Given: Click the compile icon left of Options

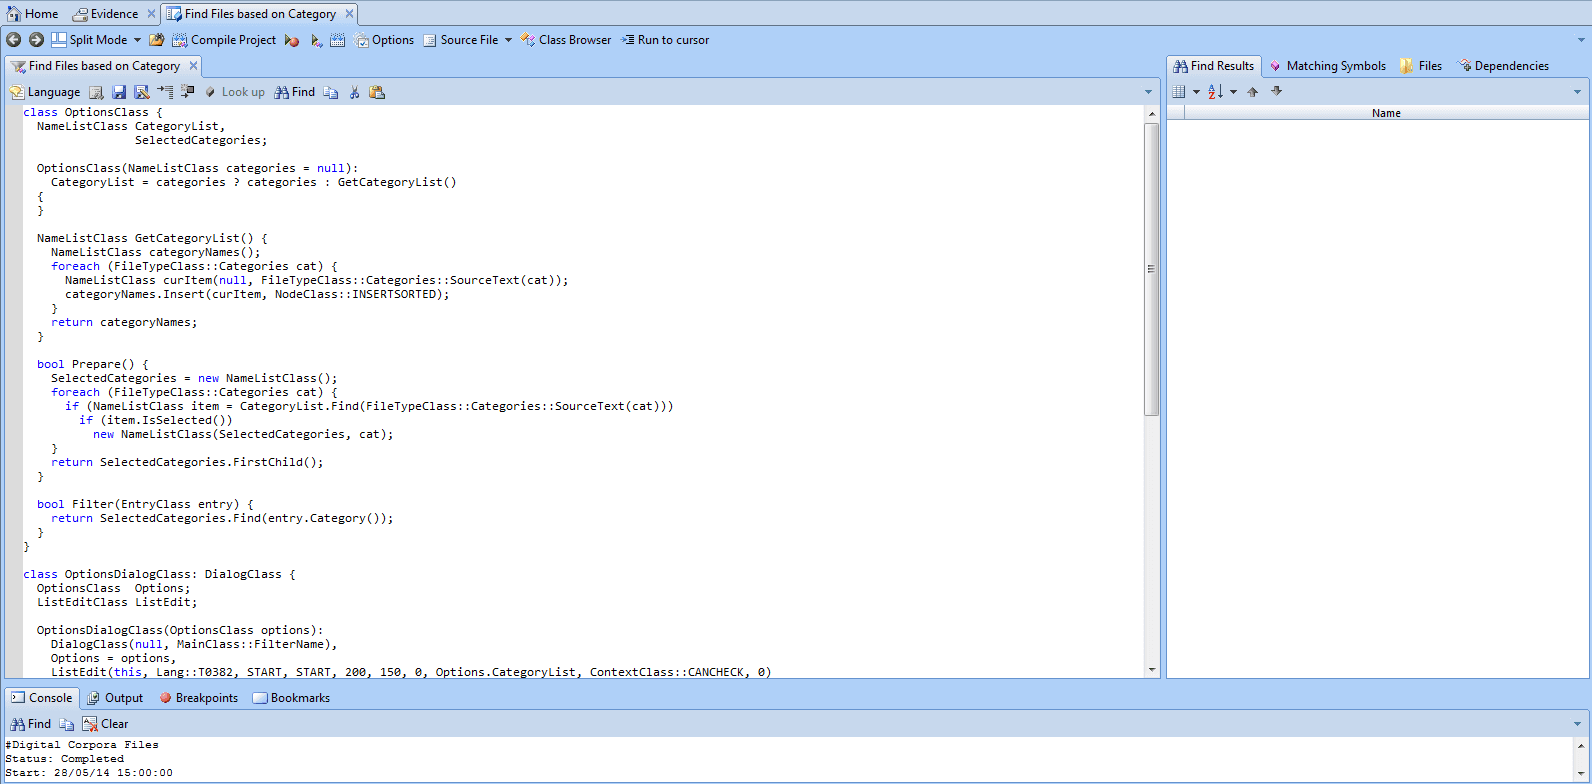Looking at the screenshot, I should click(338, 40).
